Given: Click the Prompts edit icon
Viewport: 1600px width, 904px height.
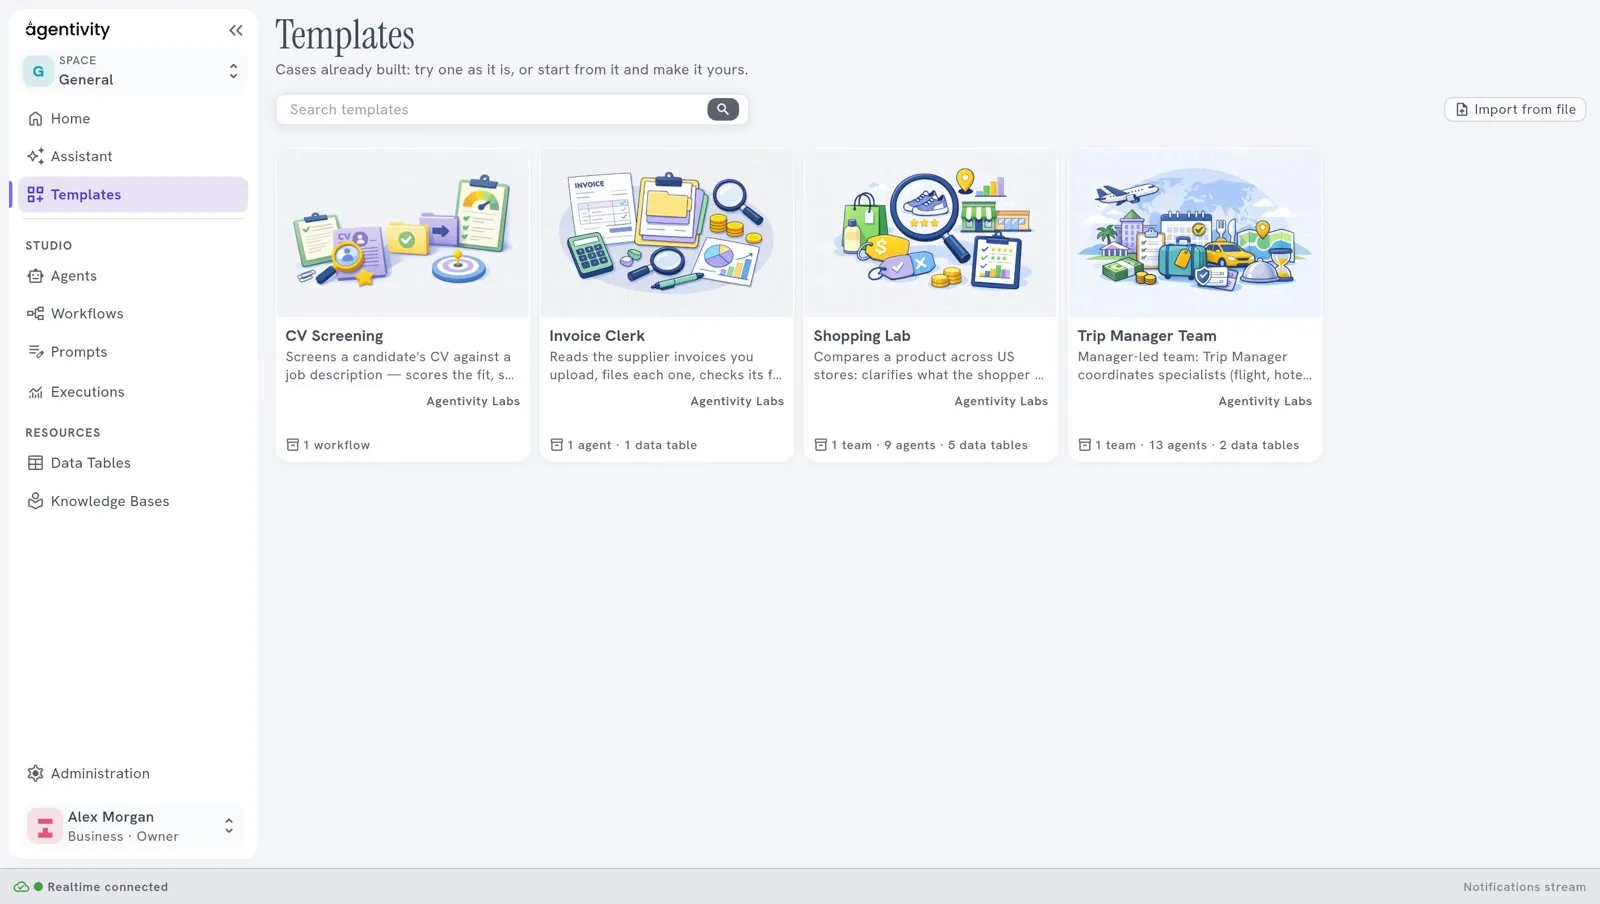Looking at the screenshot, I should pos(35,352).
